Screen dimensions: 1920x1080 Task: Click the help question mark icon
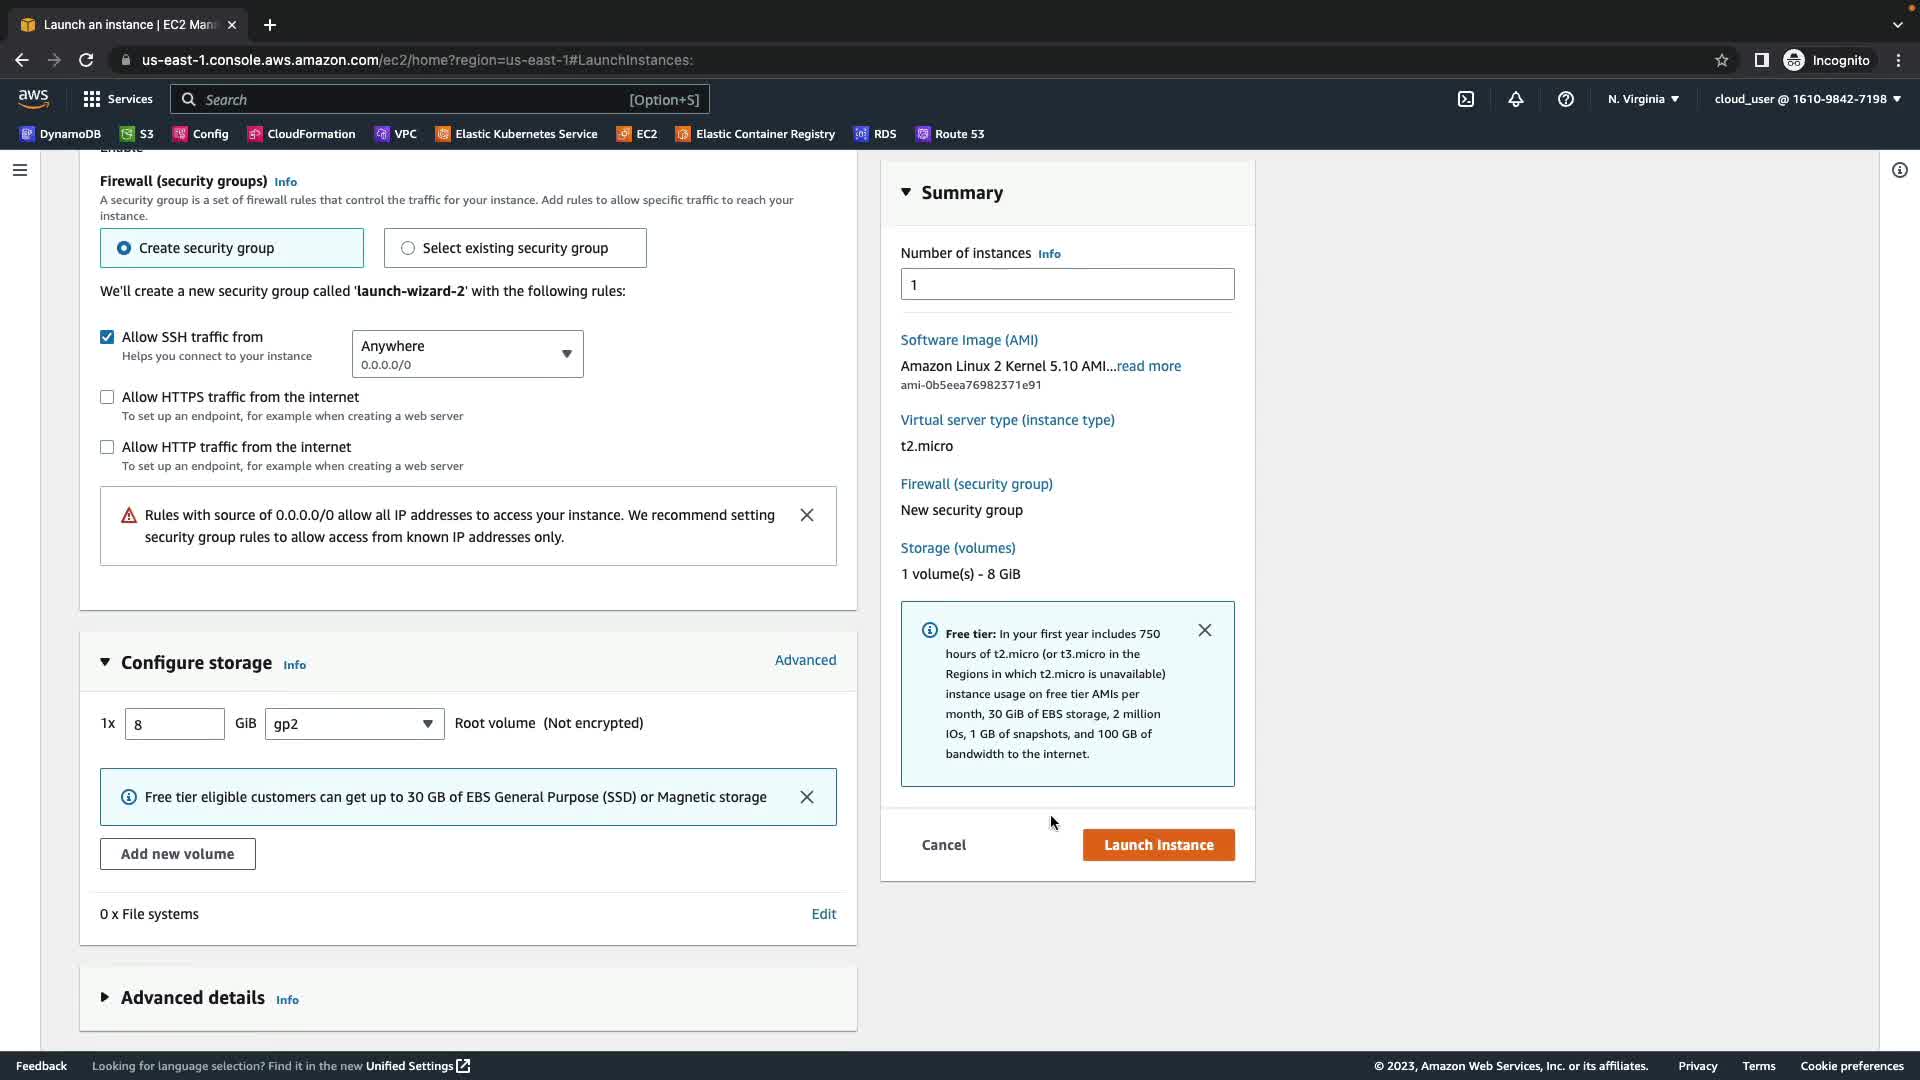point(1566,99)
